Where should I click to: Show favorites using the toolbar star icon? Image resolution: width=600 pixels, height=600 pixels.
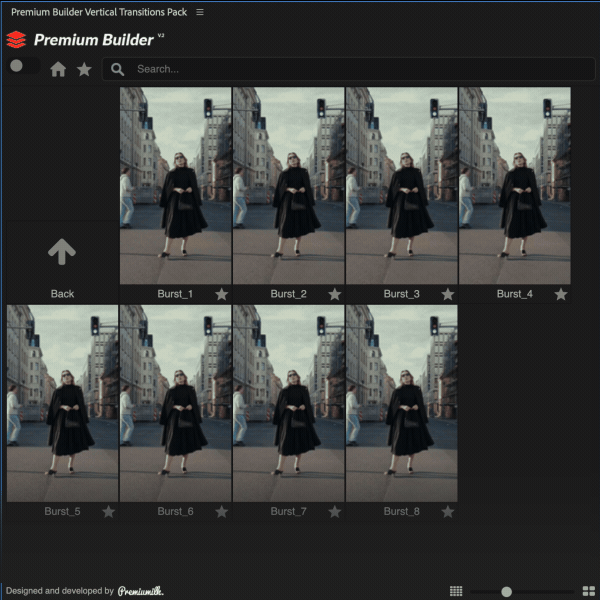point(84,69)
